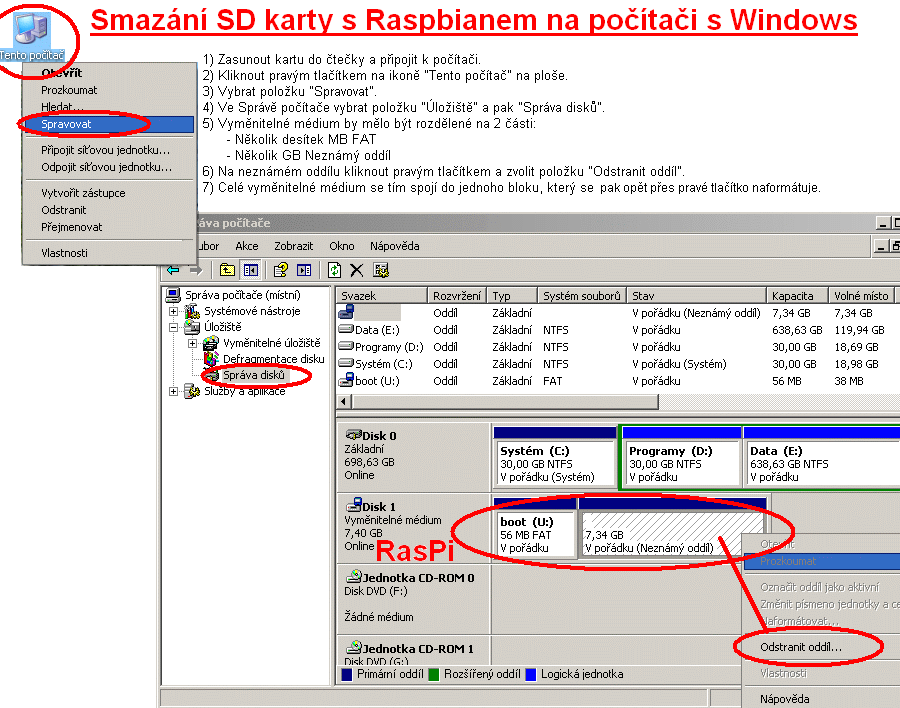This screenshot has width=900, height=708.
Task: Click the Služby a aplikace tree icon
Action: coord(192,391)
